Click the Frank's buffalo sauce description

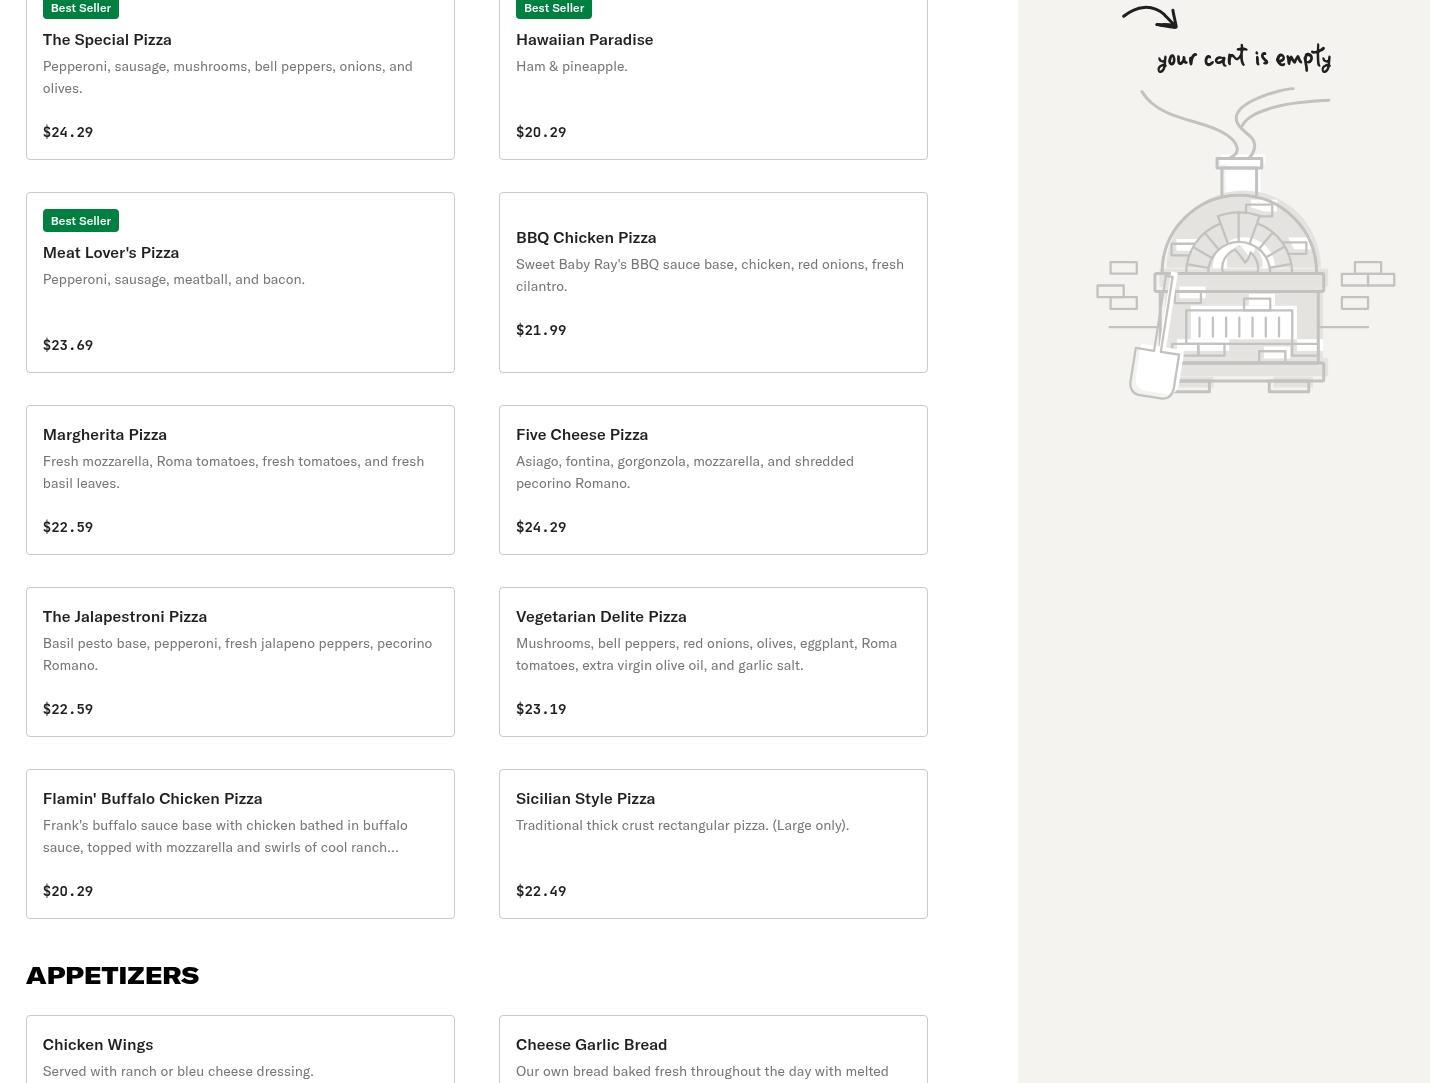[x=225, y=836]
